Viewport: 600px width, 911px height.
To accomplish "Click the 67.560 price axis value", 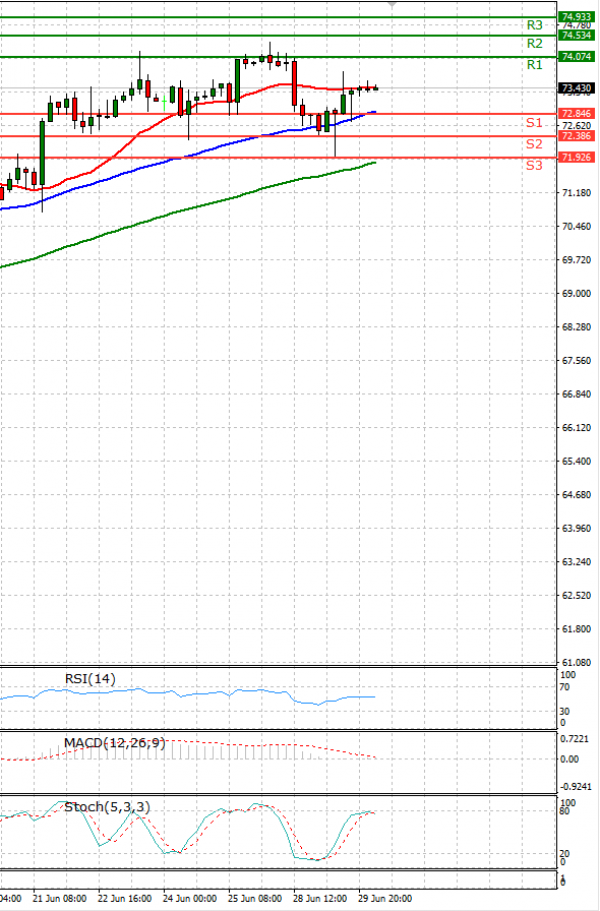I will tap(577, 361).
